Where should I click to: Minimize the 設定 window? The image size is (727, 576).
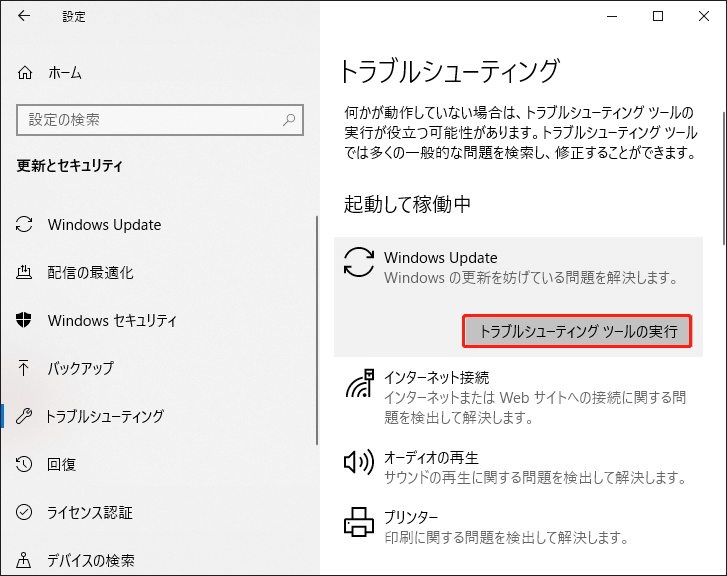pyautogui.click(x=612, y=16)
